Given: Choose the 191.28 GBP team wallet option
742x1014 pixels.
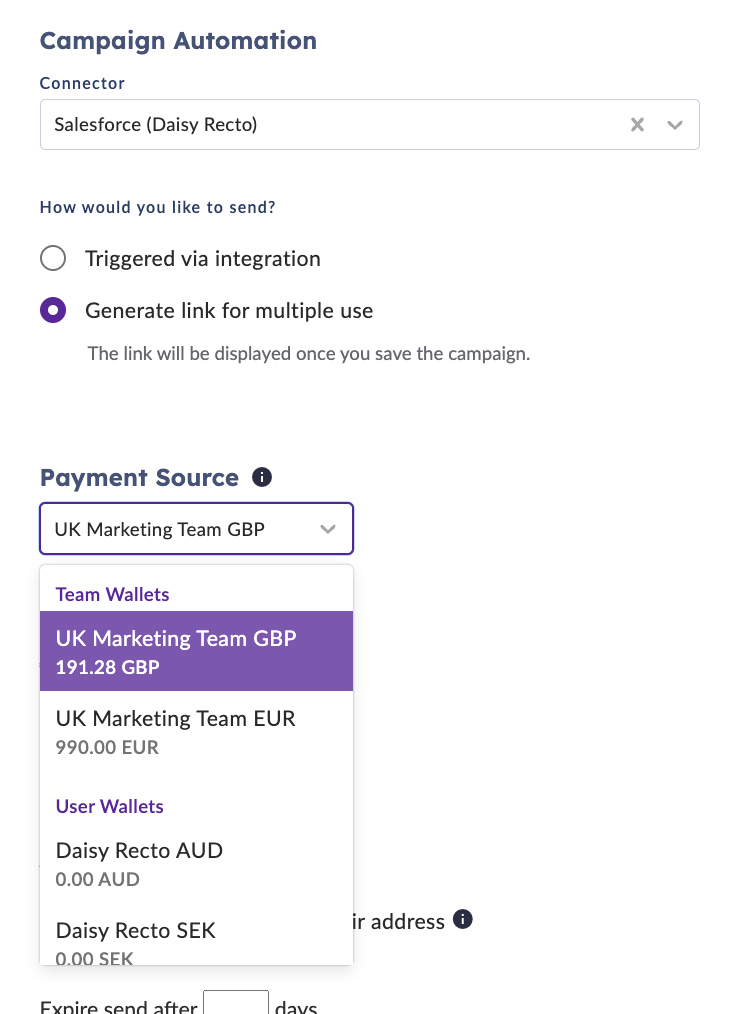Looking at the screenshot, I should tap(196, 651).
